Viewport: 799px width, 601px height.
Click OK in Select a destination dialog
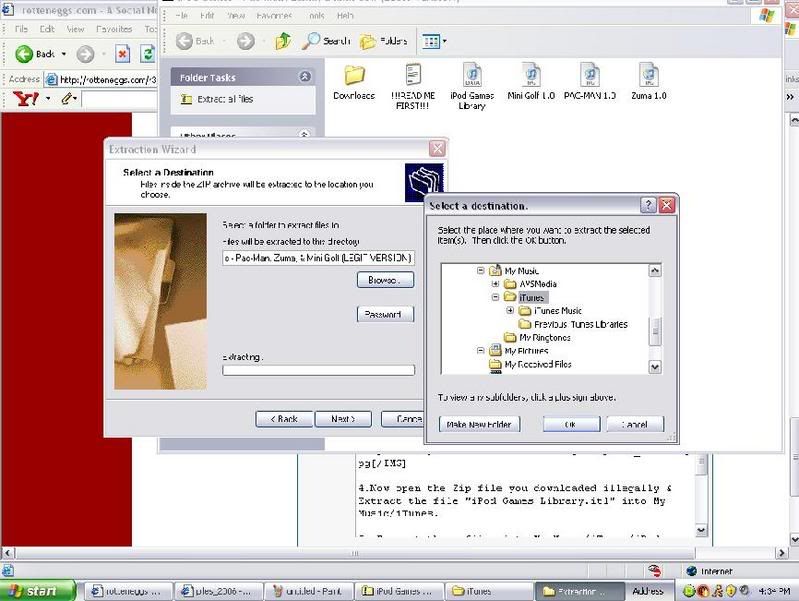(x=571, y=424)
